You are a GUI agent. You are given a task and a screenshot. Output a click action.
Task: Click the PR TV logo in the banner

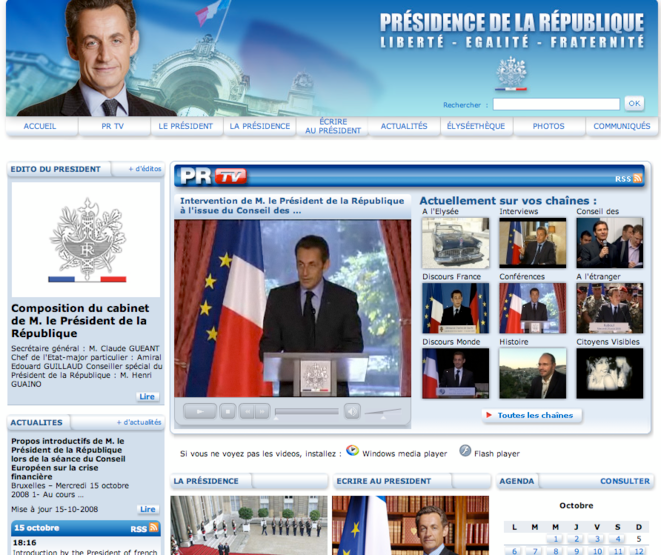[213, 176]
